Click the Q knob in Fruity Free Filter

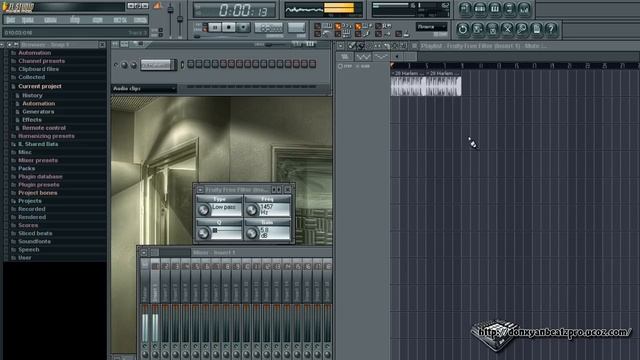coord(203,233)
